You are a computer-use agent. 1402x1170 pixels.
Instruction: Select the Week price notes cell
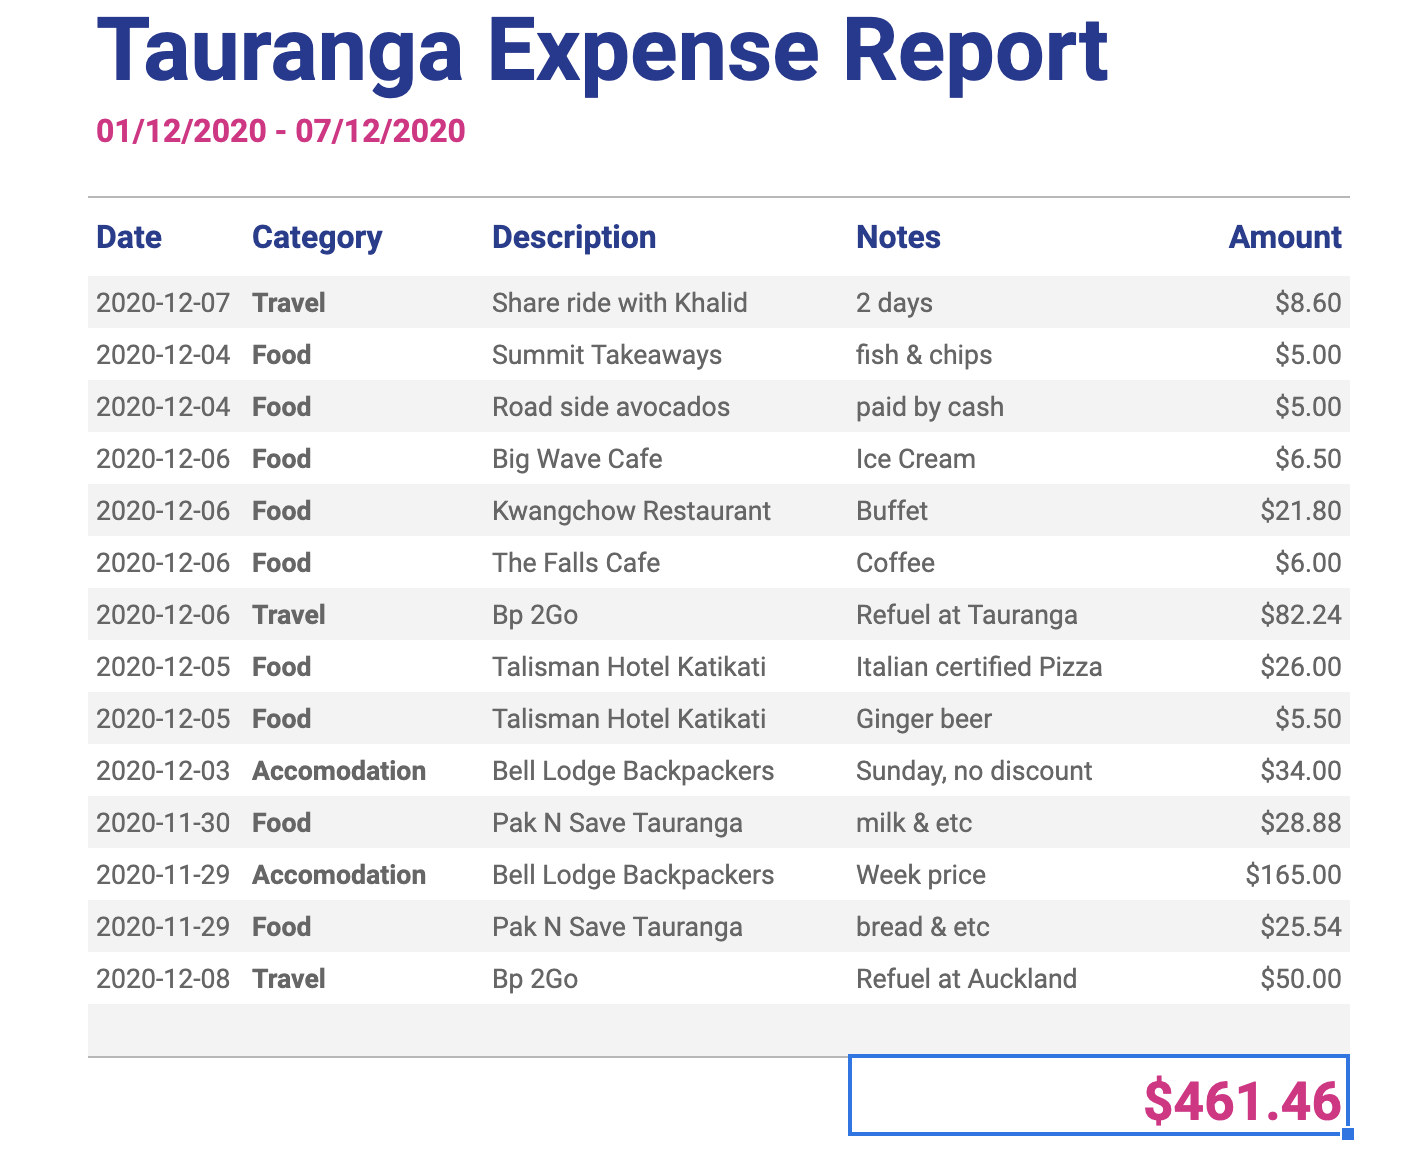click(x=920, y=875)
